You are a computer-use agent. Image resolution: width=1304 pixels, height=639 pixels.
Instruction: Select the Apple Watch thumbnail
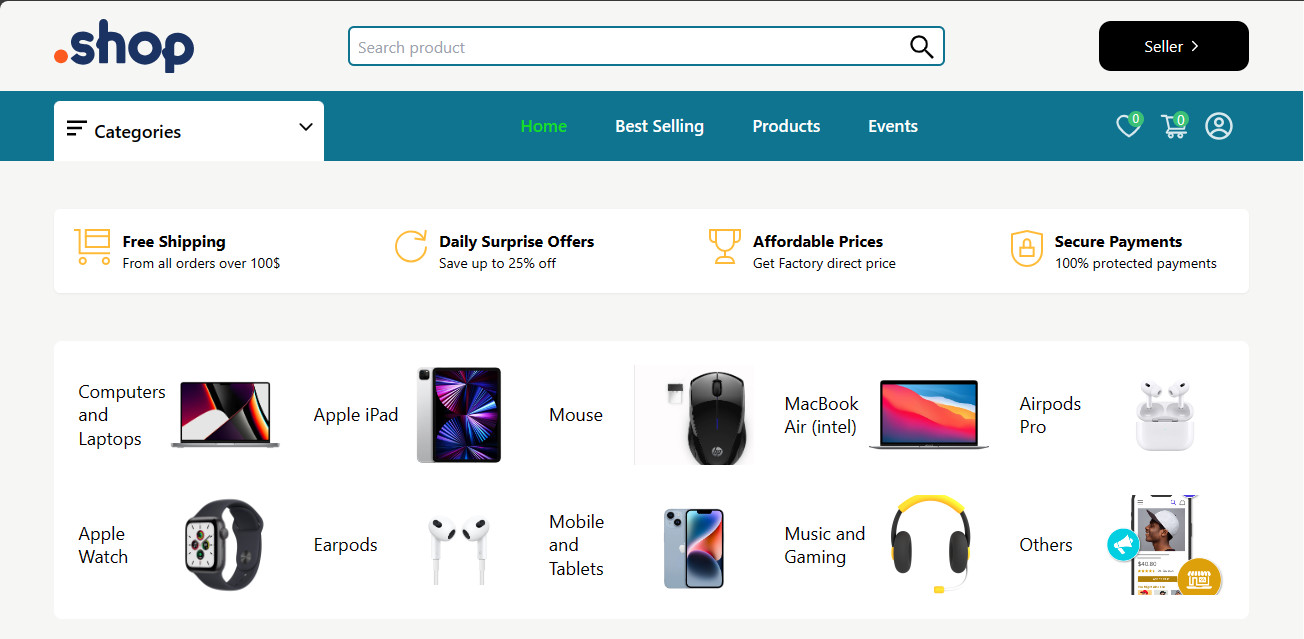tap(224, 545)
